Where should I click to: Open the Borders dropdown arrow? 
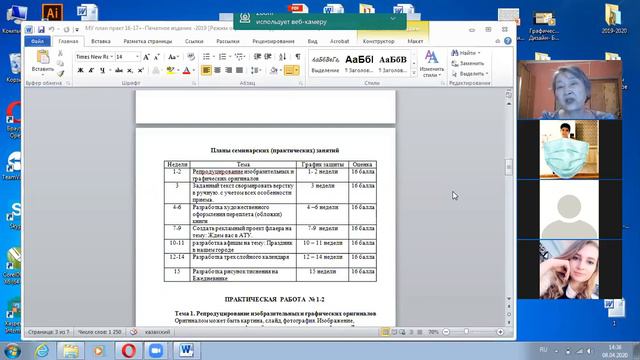pos(297,70)
